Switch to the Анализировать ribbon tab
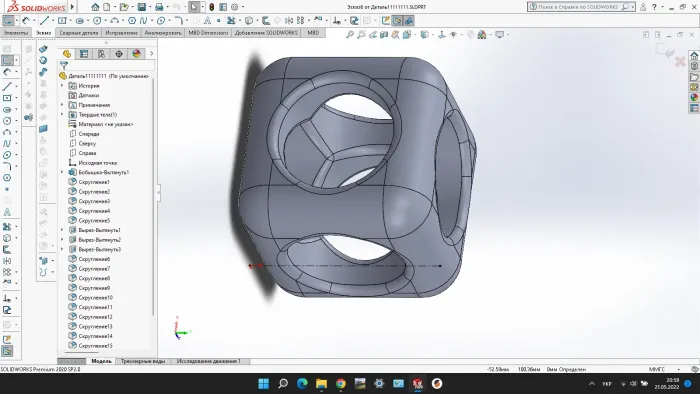The image size is (700, 394). tap(163, 33)
